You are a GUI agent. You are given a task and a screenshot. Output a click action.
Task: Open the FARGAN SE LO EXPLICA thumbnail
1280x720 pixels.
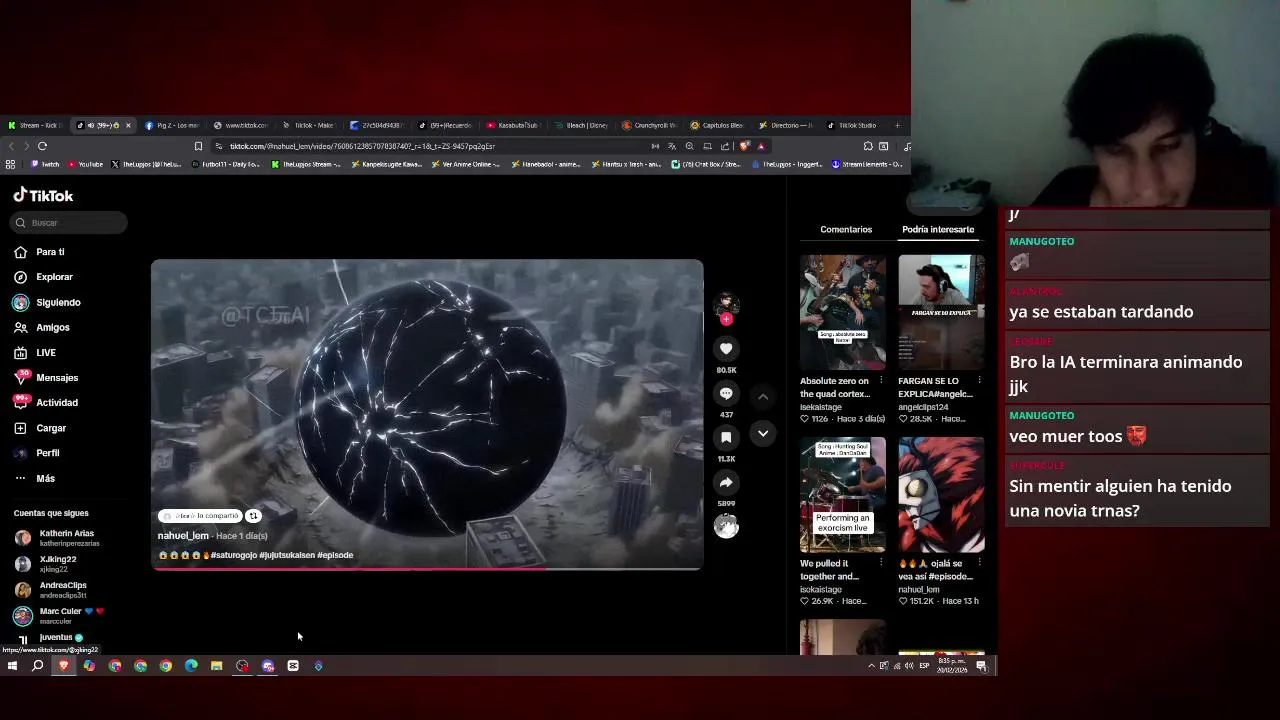(941, 313)
